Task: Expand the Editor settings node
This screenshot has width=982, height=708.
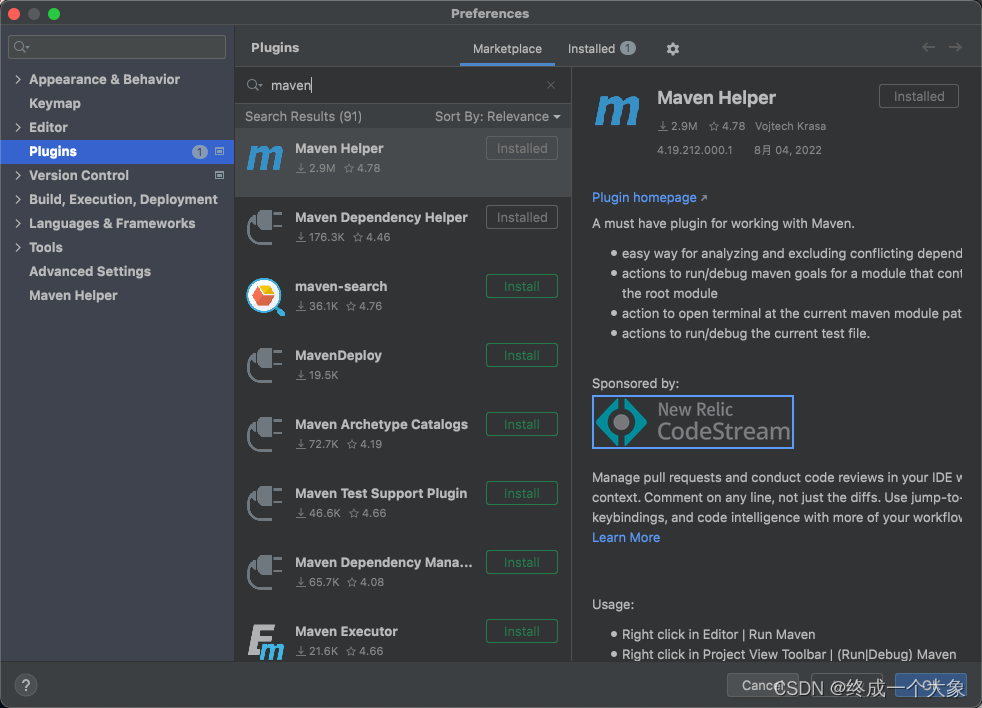Action: coord(18,127)
